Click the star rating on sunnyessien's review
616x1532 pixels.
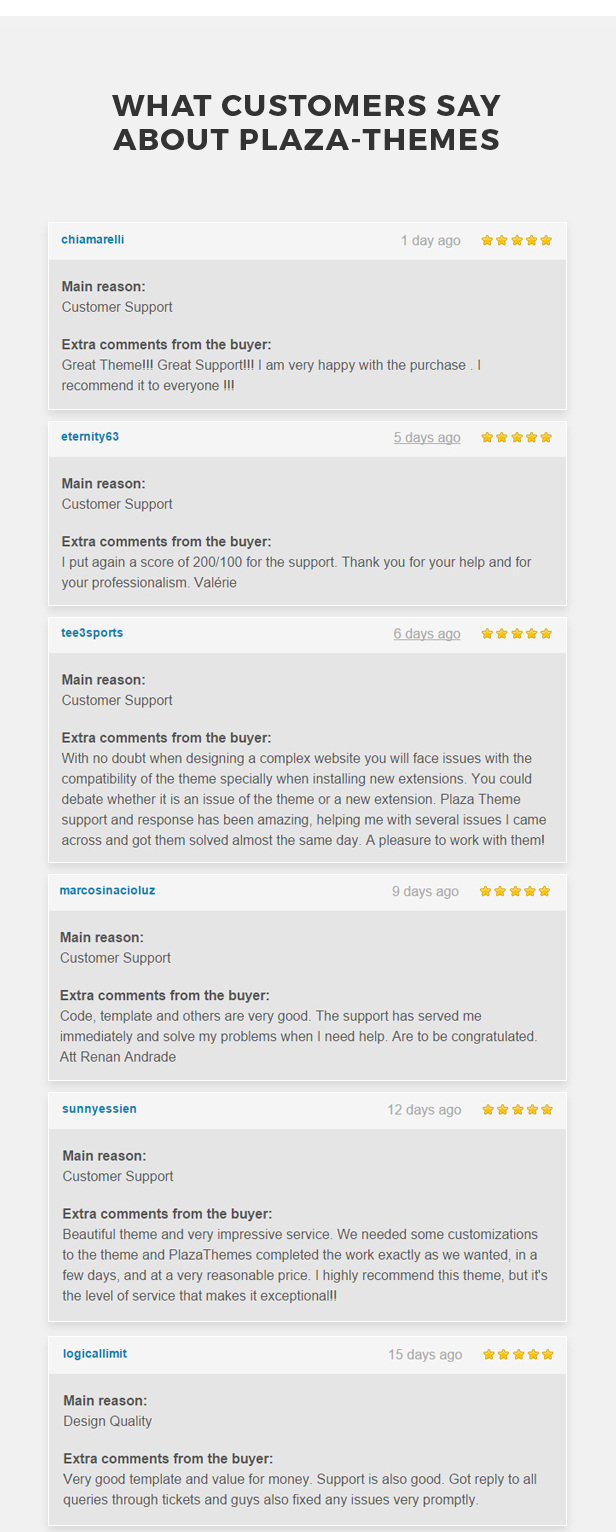(518, 1109)
